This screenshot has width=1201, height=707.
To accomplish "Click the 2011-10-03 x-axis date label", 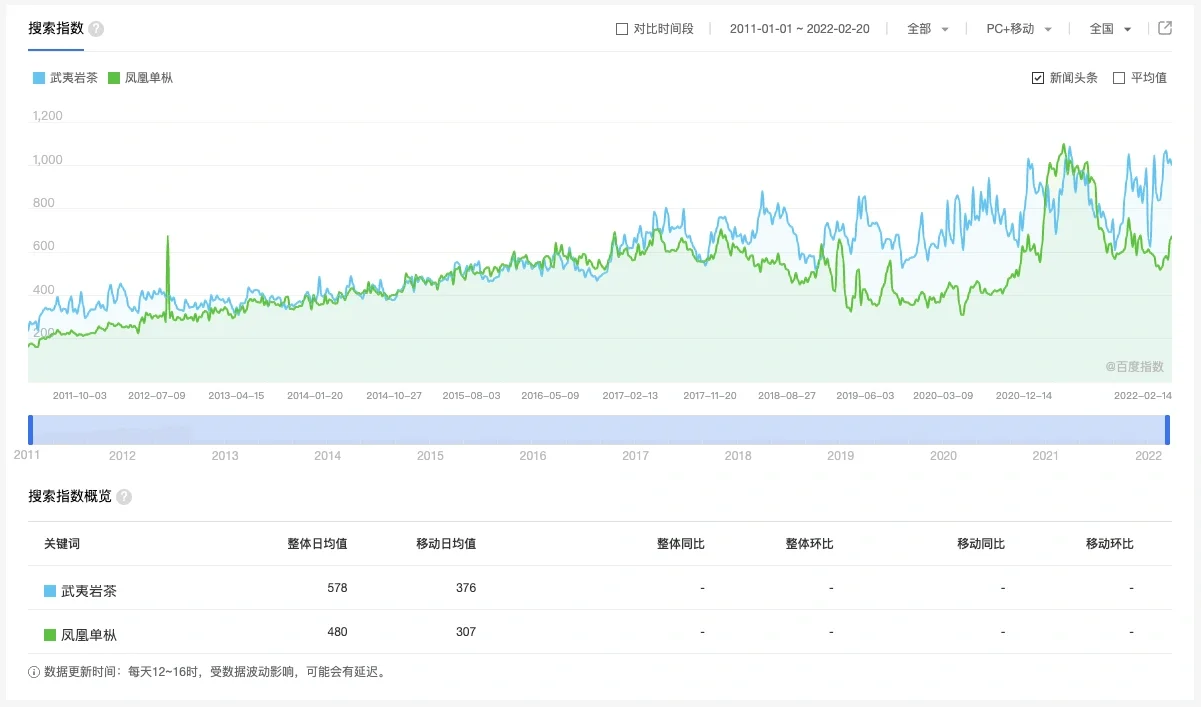I will [x=79, y=396].
